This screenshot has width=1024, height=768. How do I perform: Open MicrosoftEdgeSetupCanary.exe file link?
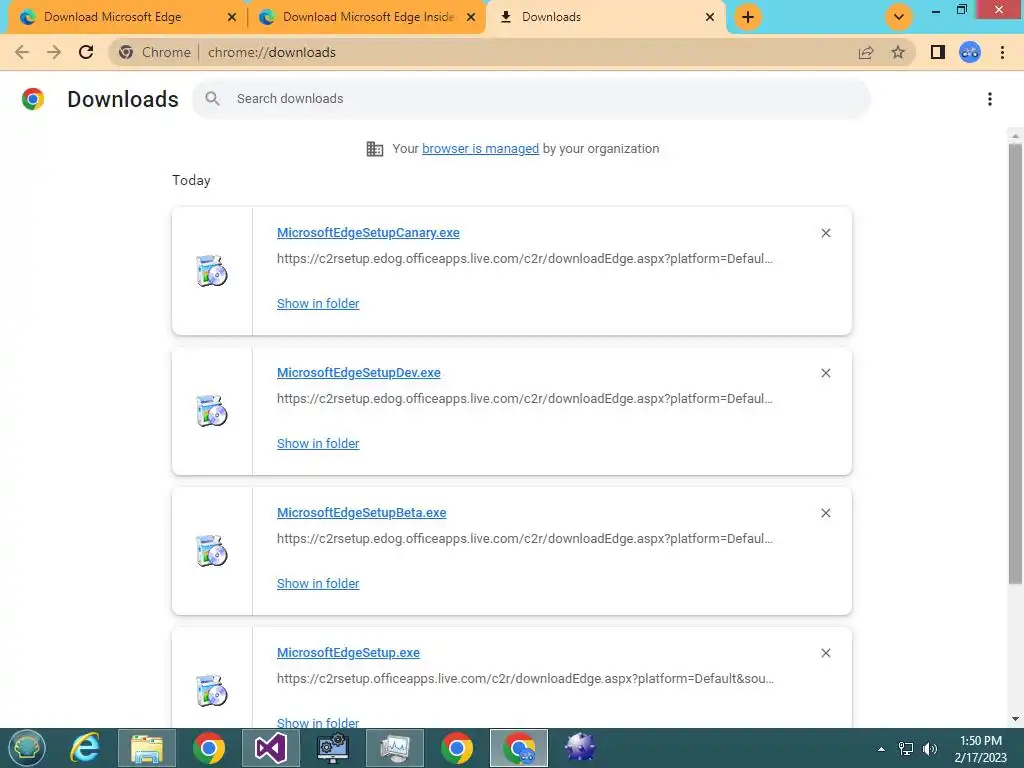point(368,232)
